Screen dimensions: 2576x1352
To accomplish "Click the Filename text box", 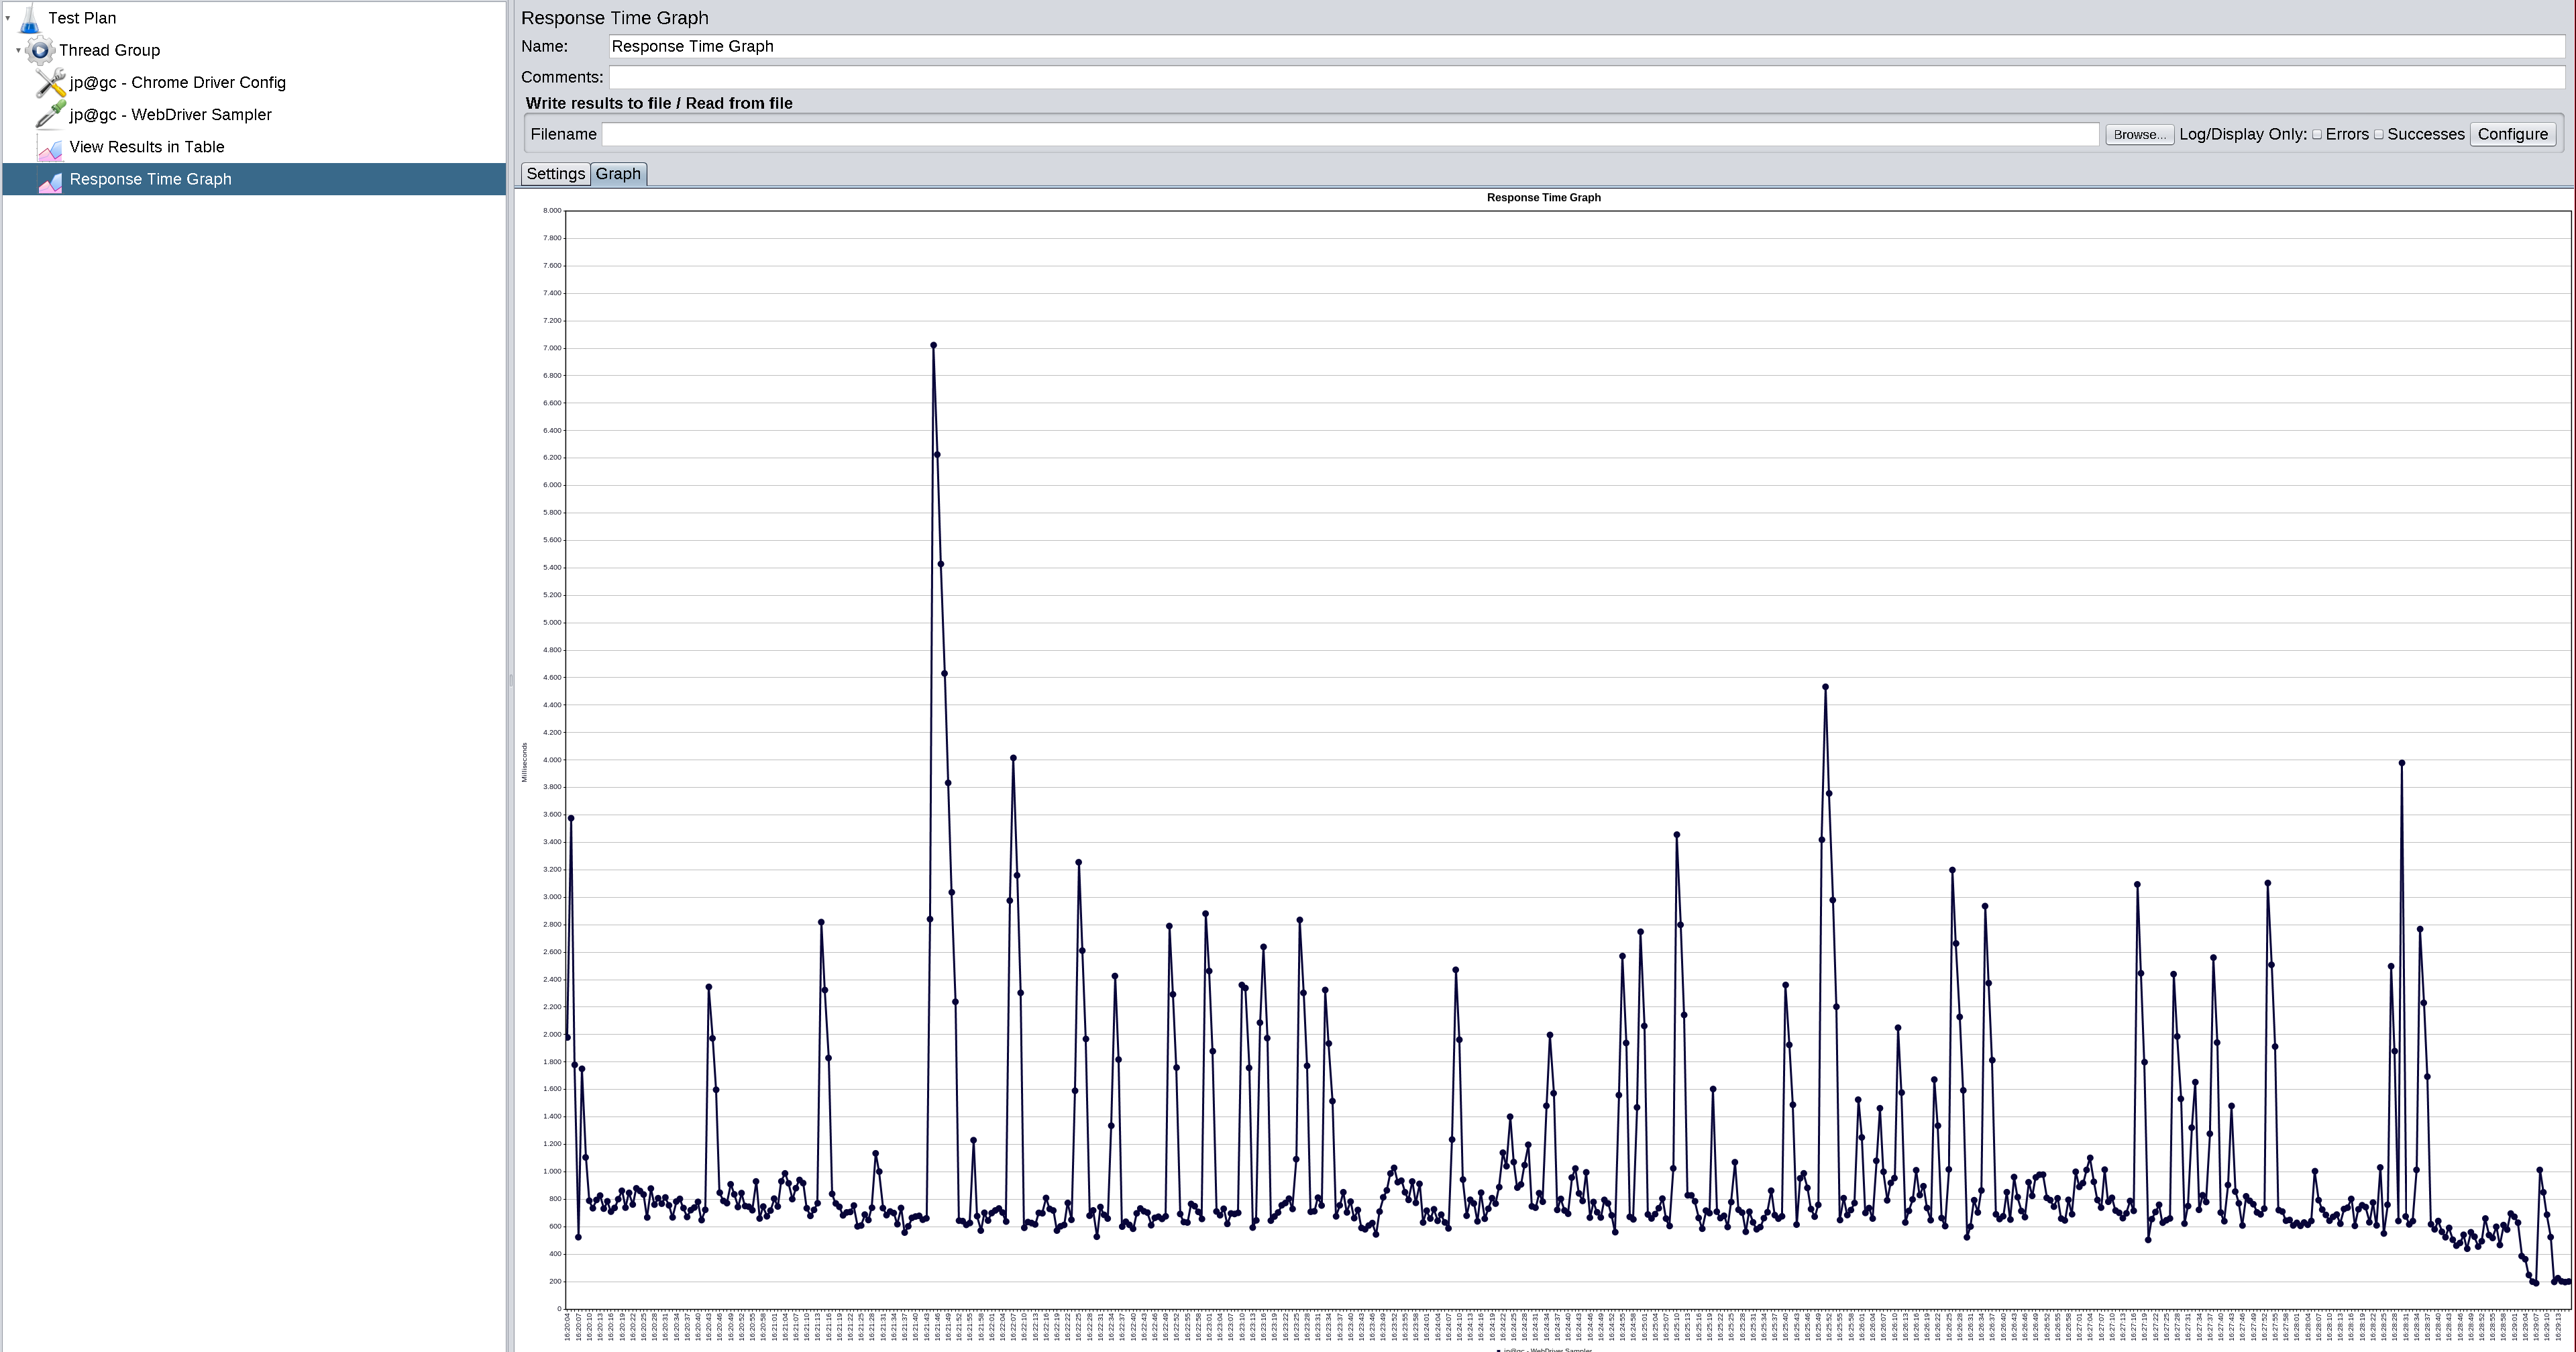I will tap(1350, 135).
